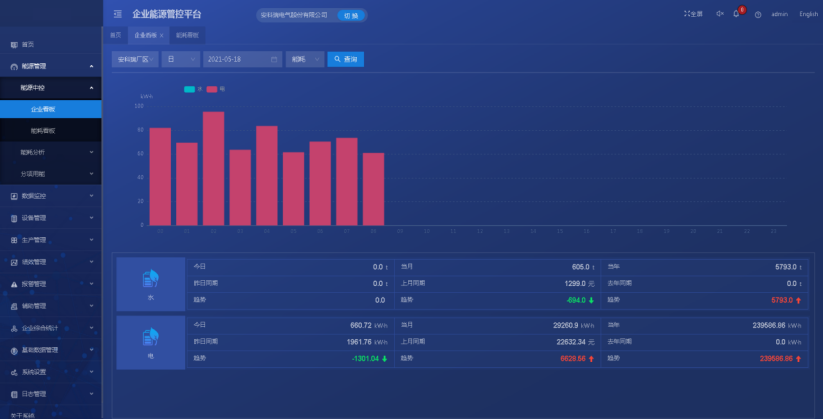Toggle the water (水) series in chart legend
Screen dimensions: 823x419
191,89
